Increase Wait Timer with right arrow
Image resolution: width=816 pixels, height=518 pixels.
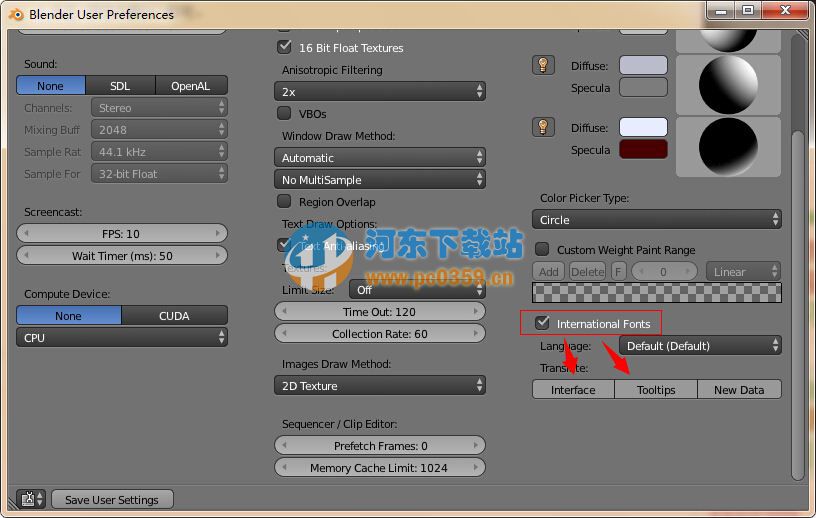218,255
